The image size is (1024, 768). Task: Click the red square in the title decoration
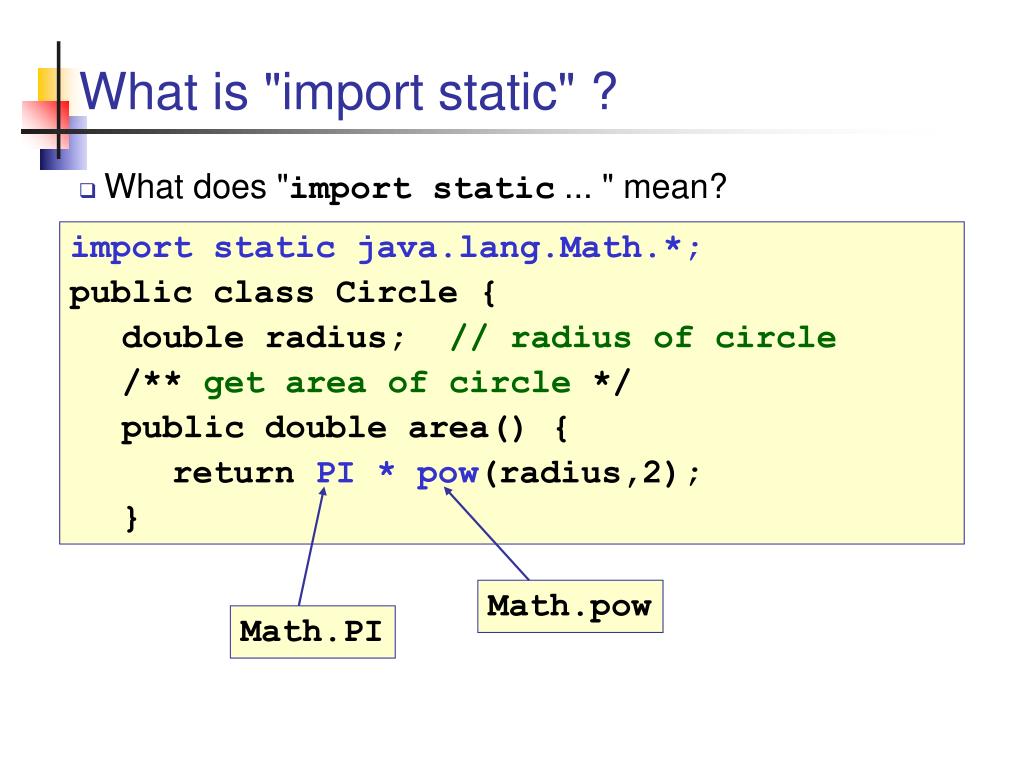coord(46,124)
